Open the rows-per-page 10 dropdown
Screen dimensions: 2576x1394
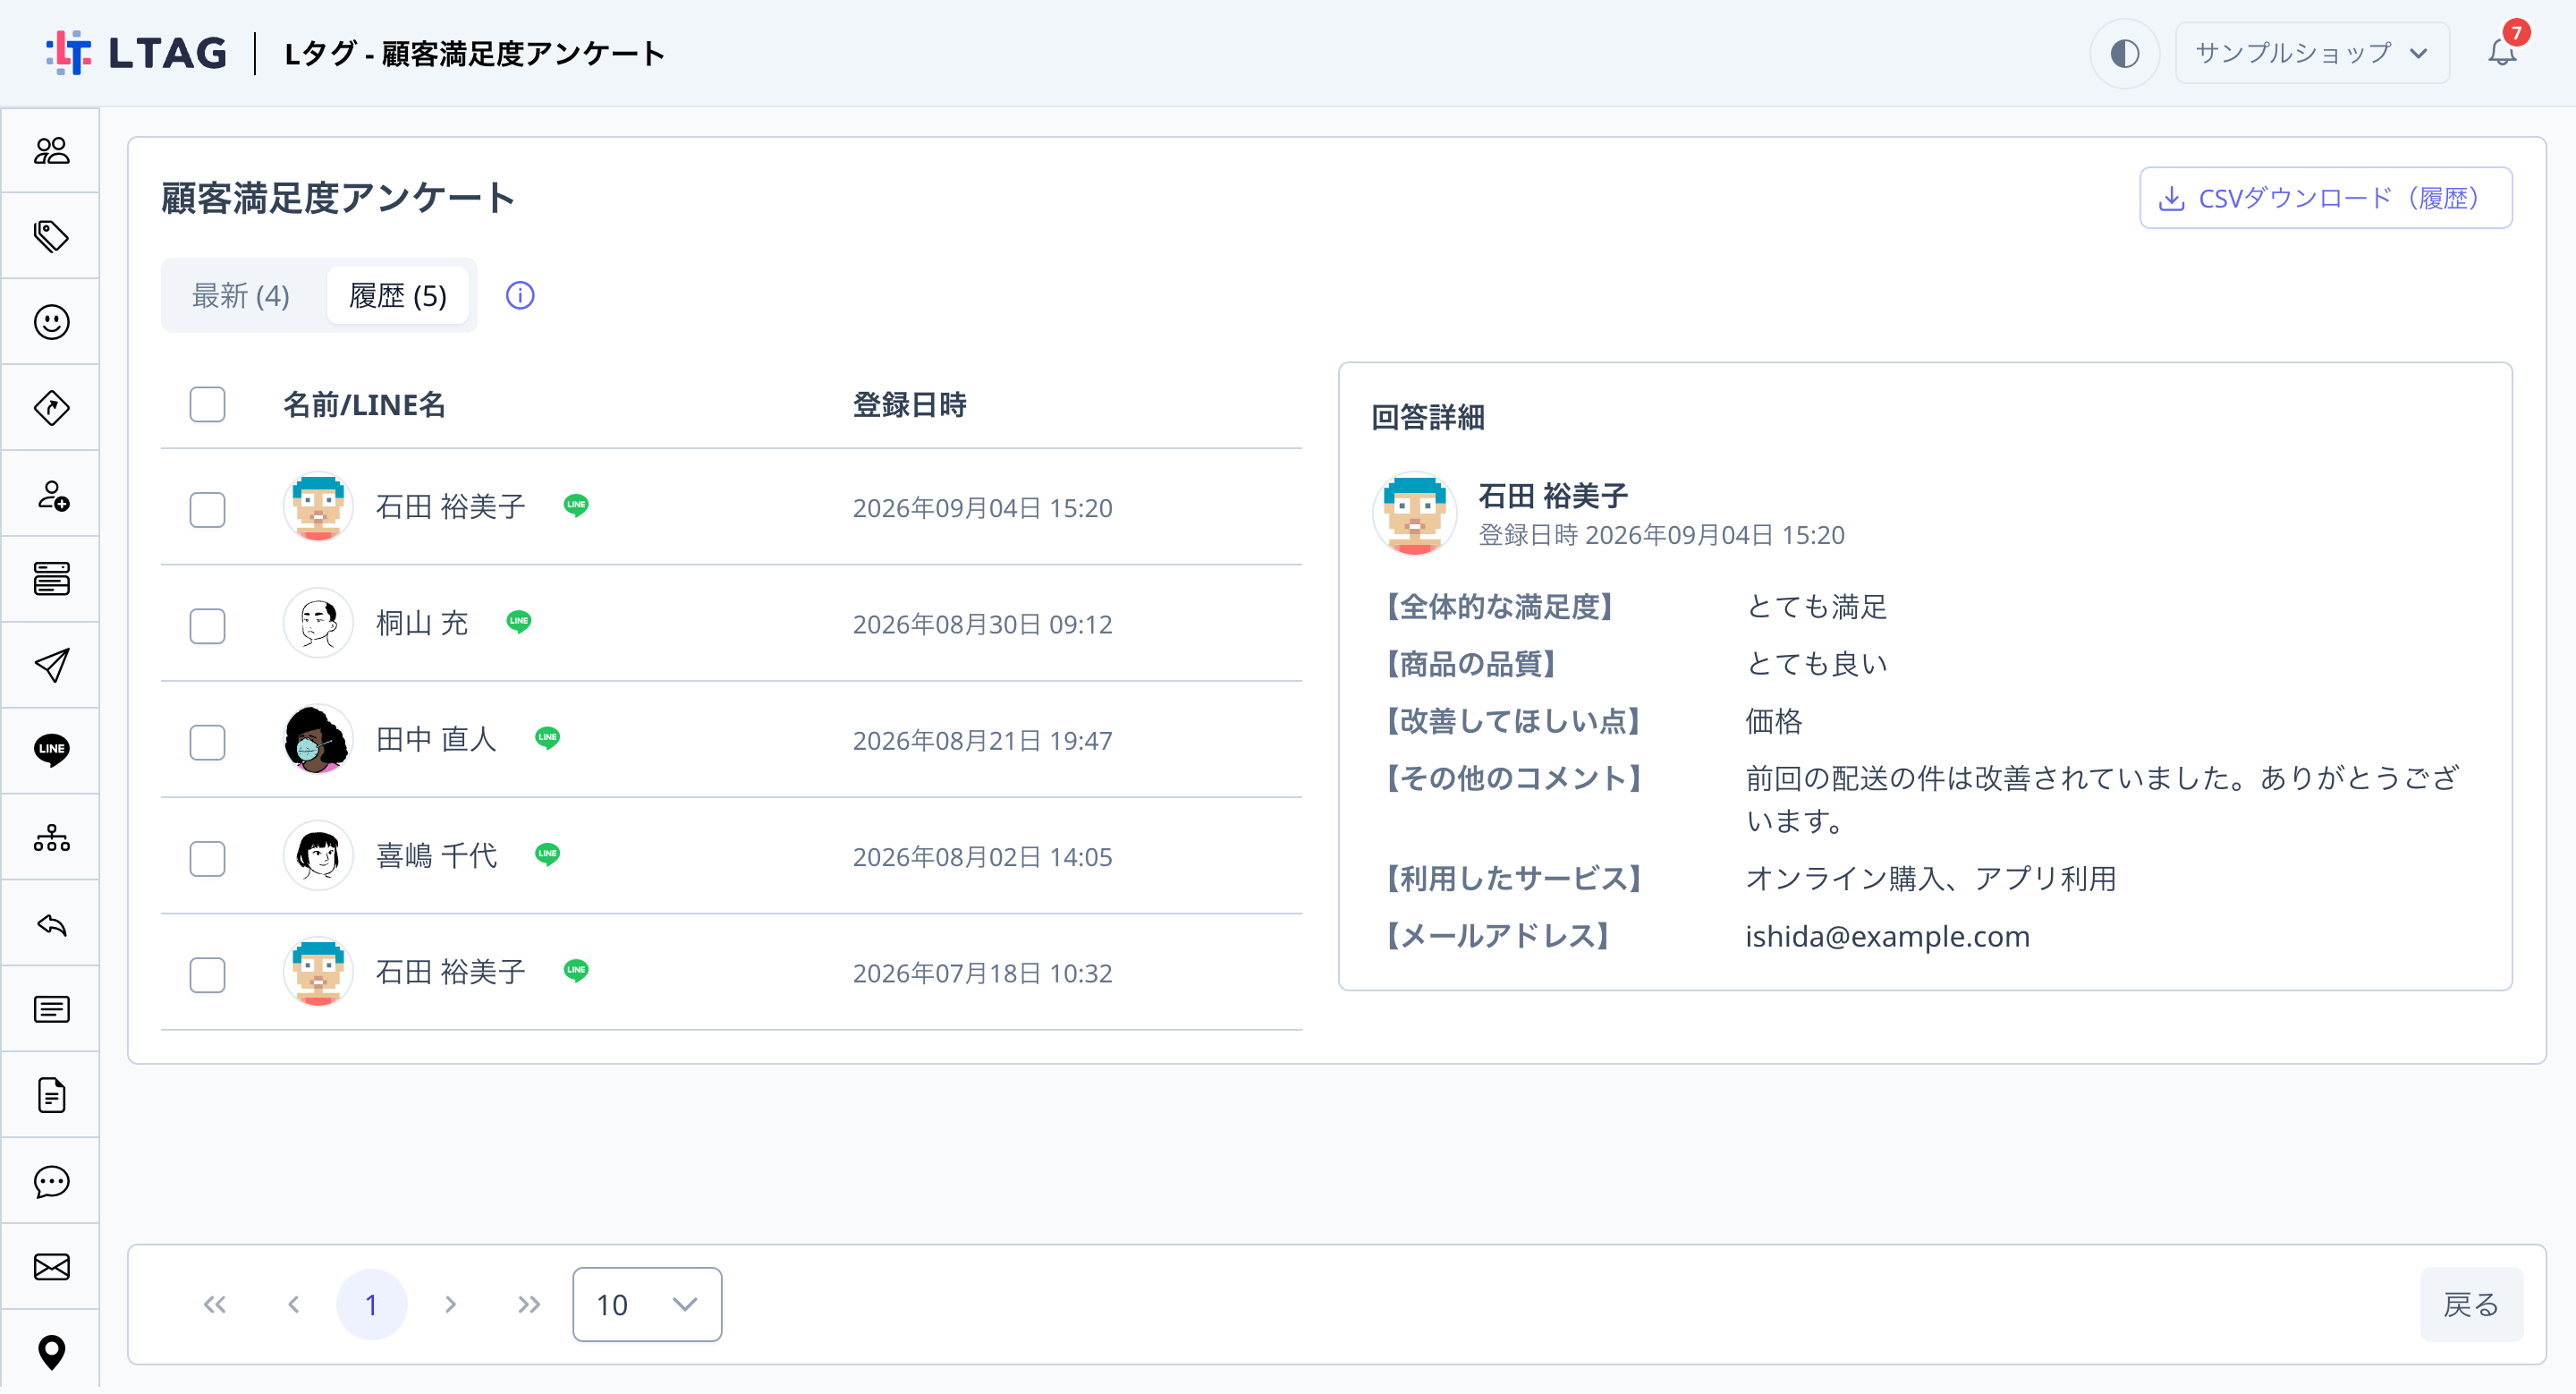[x=647, y=1304]
